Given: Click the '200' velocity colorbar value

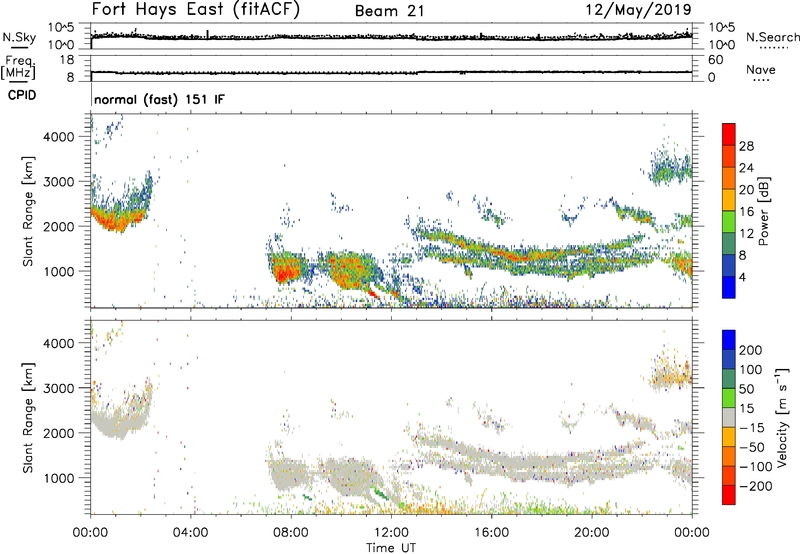Looking at the screenshot, I should click(751, 350).
